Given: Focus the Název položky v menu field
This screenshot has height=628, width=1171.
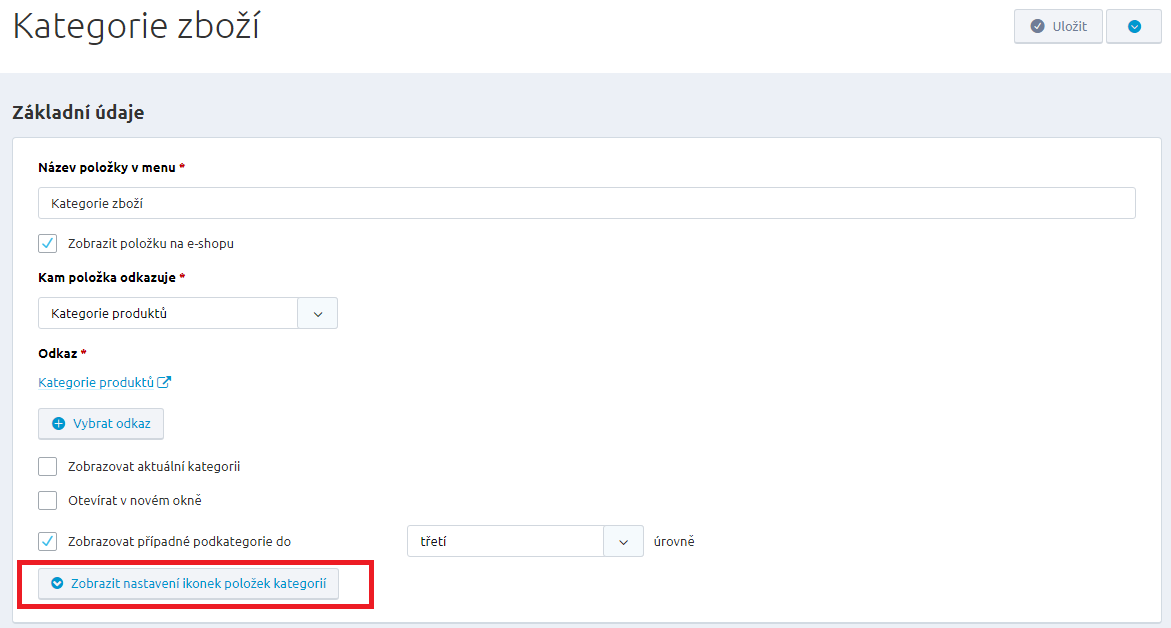Looking at the screenshot, I should [586, 203].
